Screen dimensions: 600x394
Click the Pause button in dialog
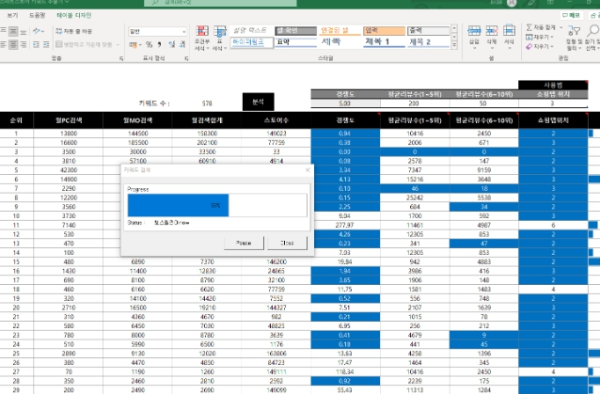(244, 243)
